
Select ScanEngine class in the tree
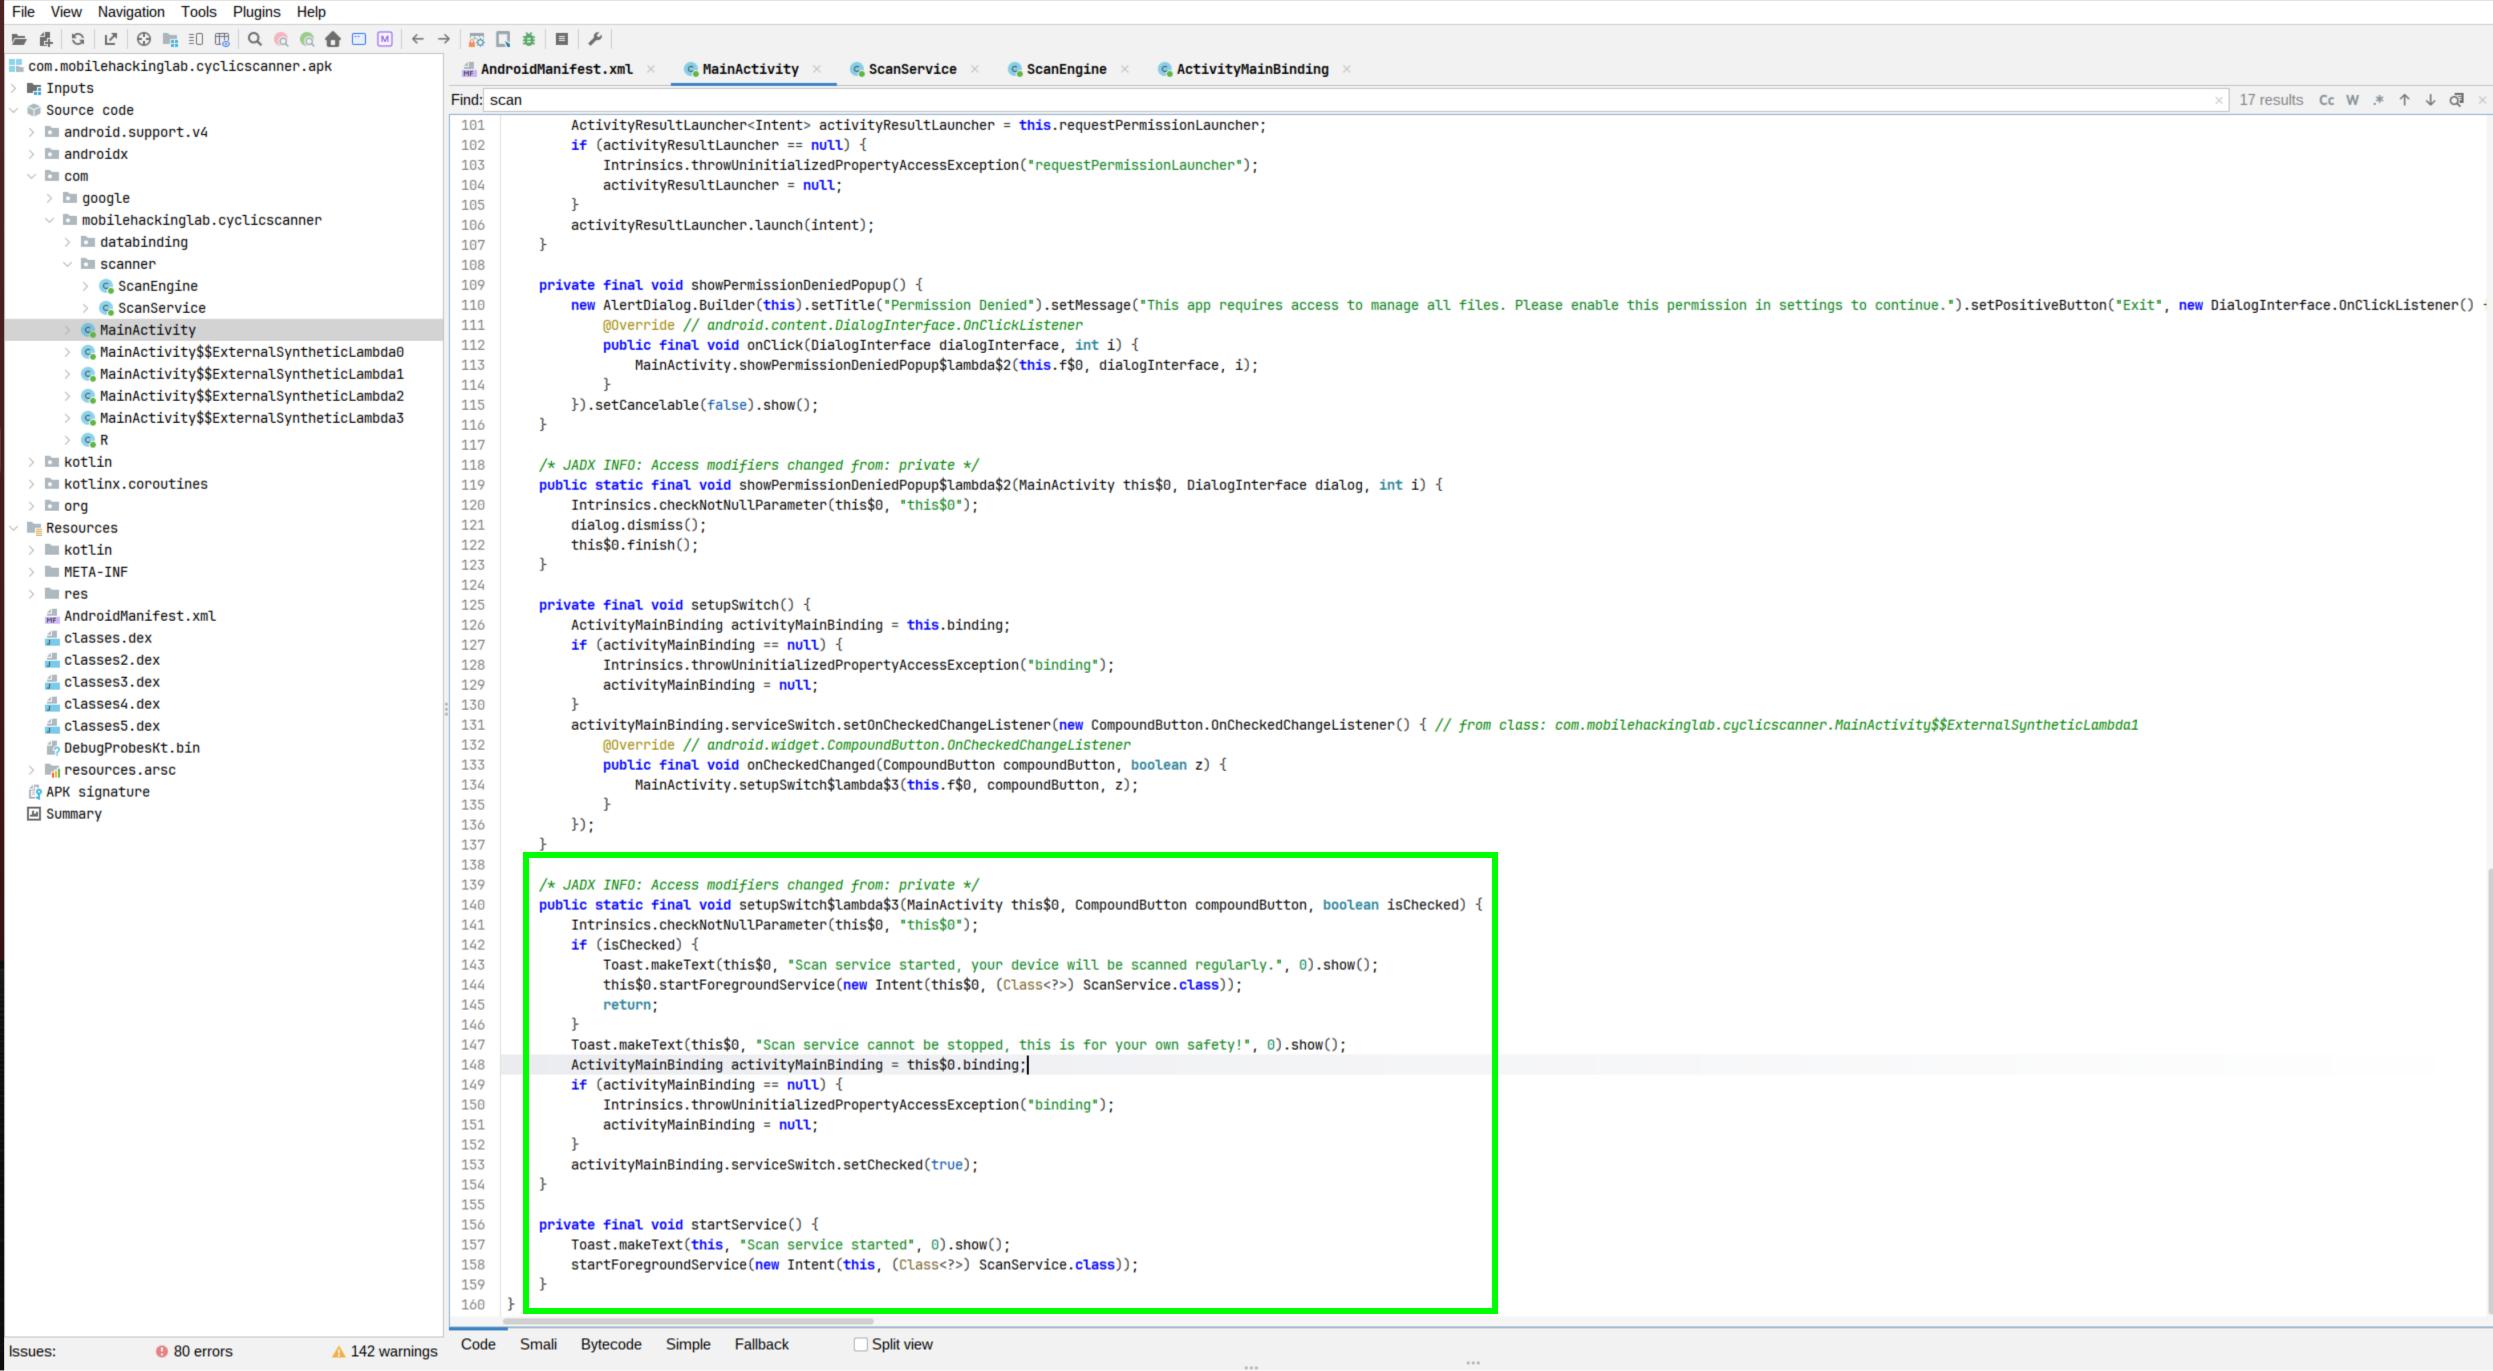tap(158, 286)
